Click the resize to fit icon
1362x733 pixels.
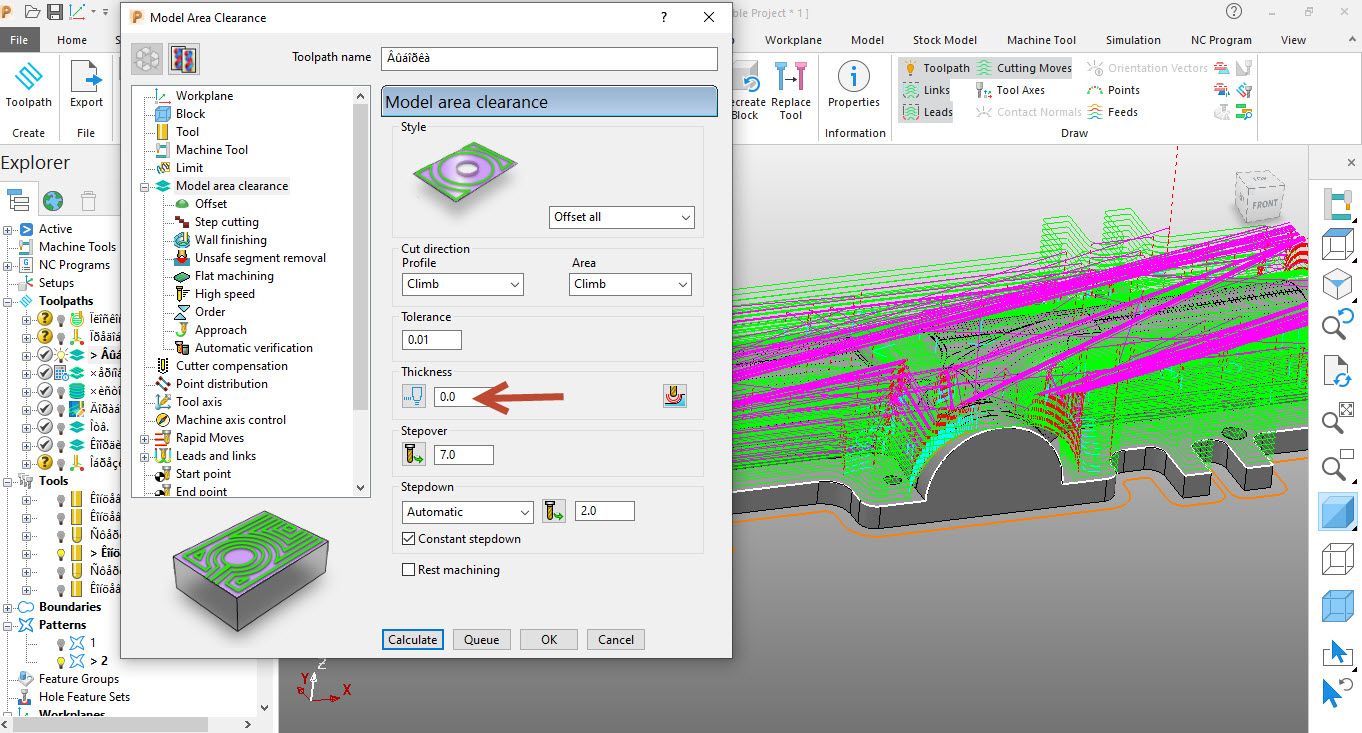point(1337,420)
